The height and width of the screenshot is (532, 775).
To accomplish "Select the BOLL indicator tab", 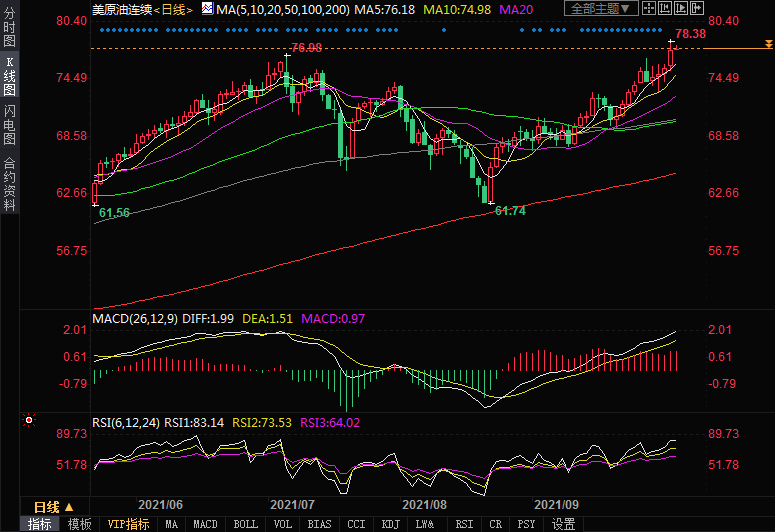I will (245, 524).
